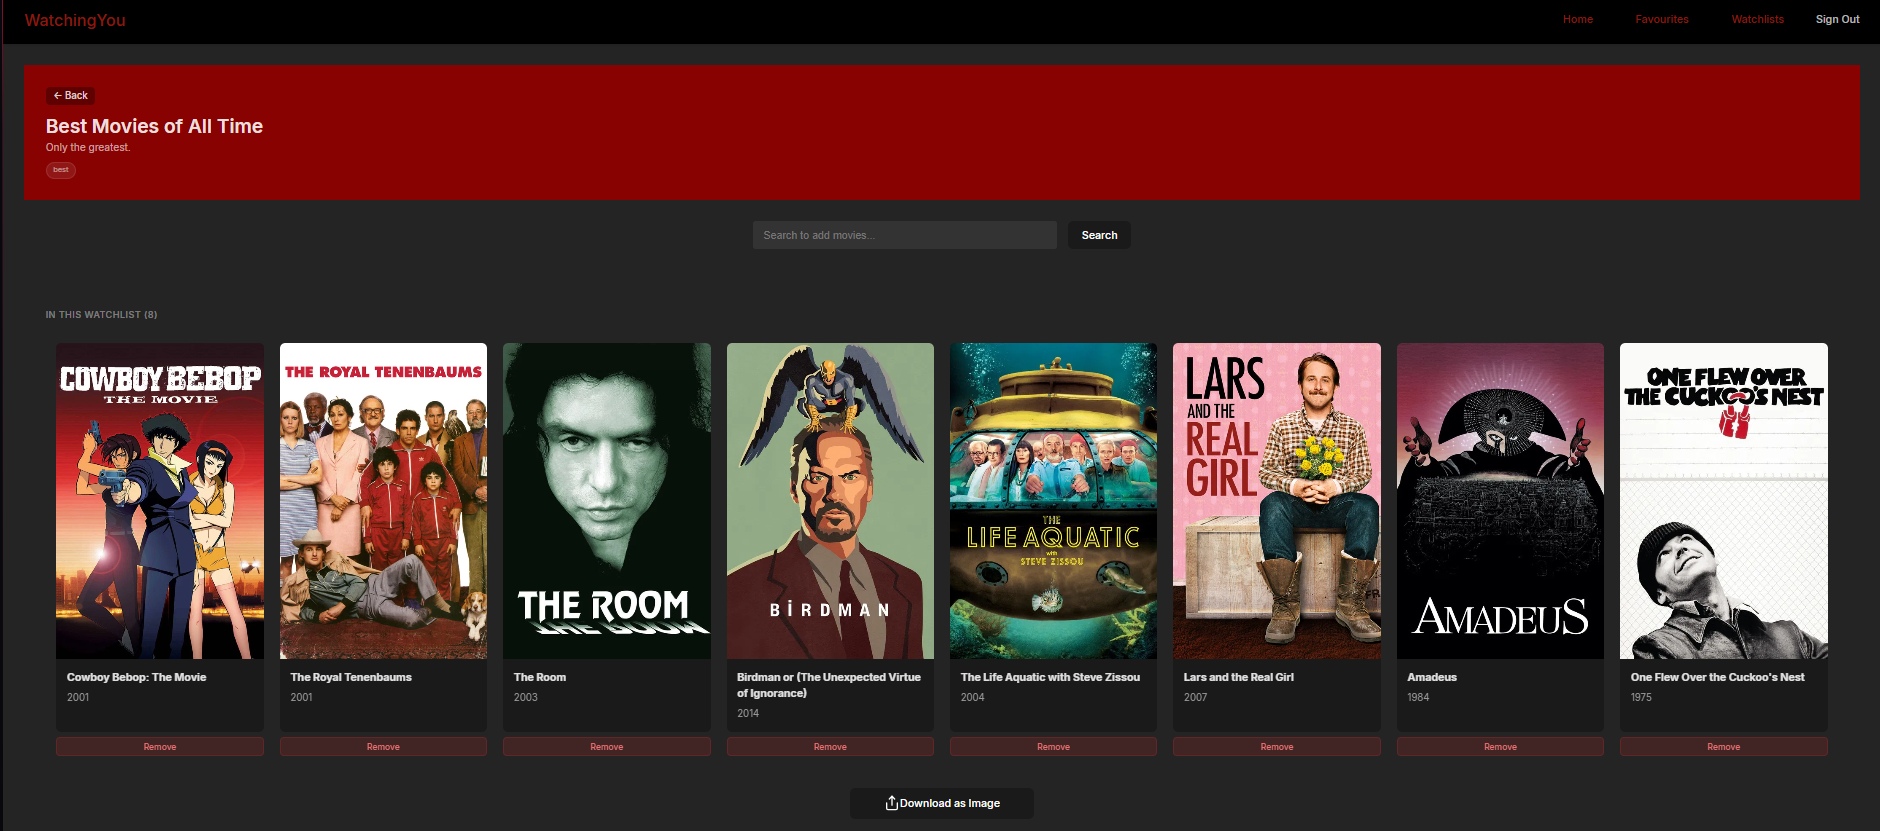The height and width of the screenshot is (831, 1880).
Task: Click the "Best Movies of All Time" heading
Action: [x=154, y=126]
